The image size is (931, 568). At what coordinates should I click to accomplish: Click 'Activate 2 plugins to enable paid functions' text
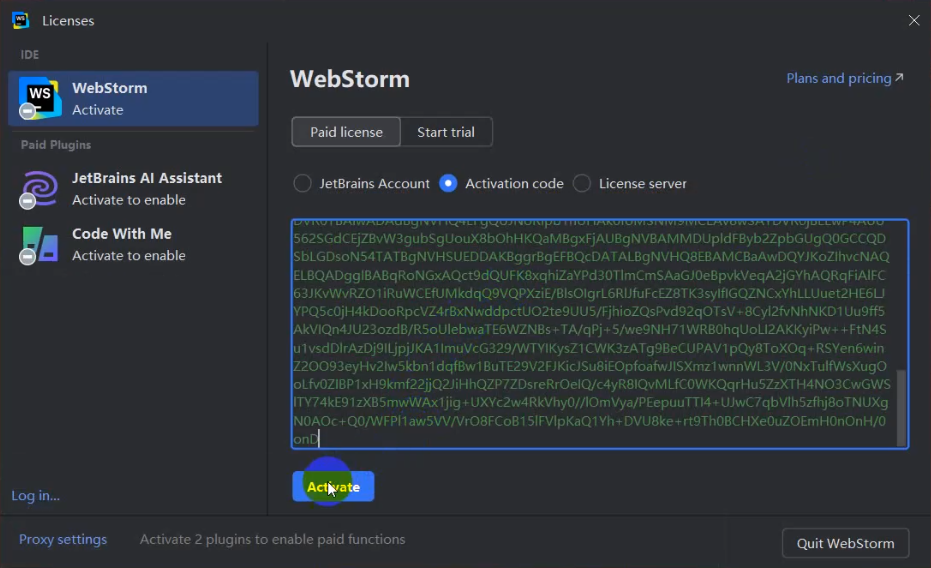coord(273,540)
